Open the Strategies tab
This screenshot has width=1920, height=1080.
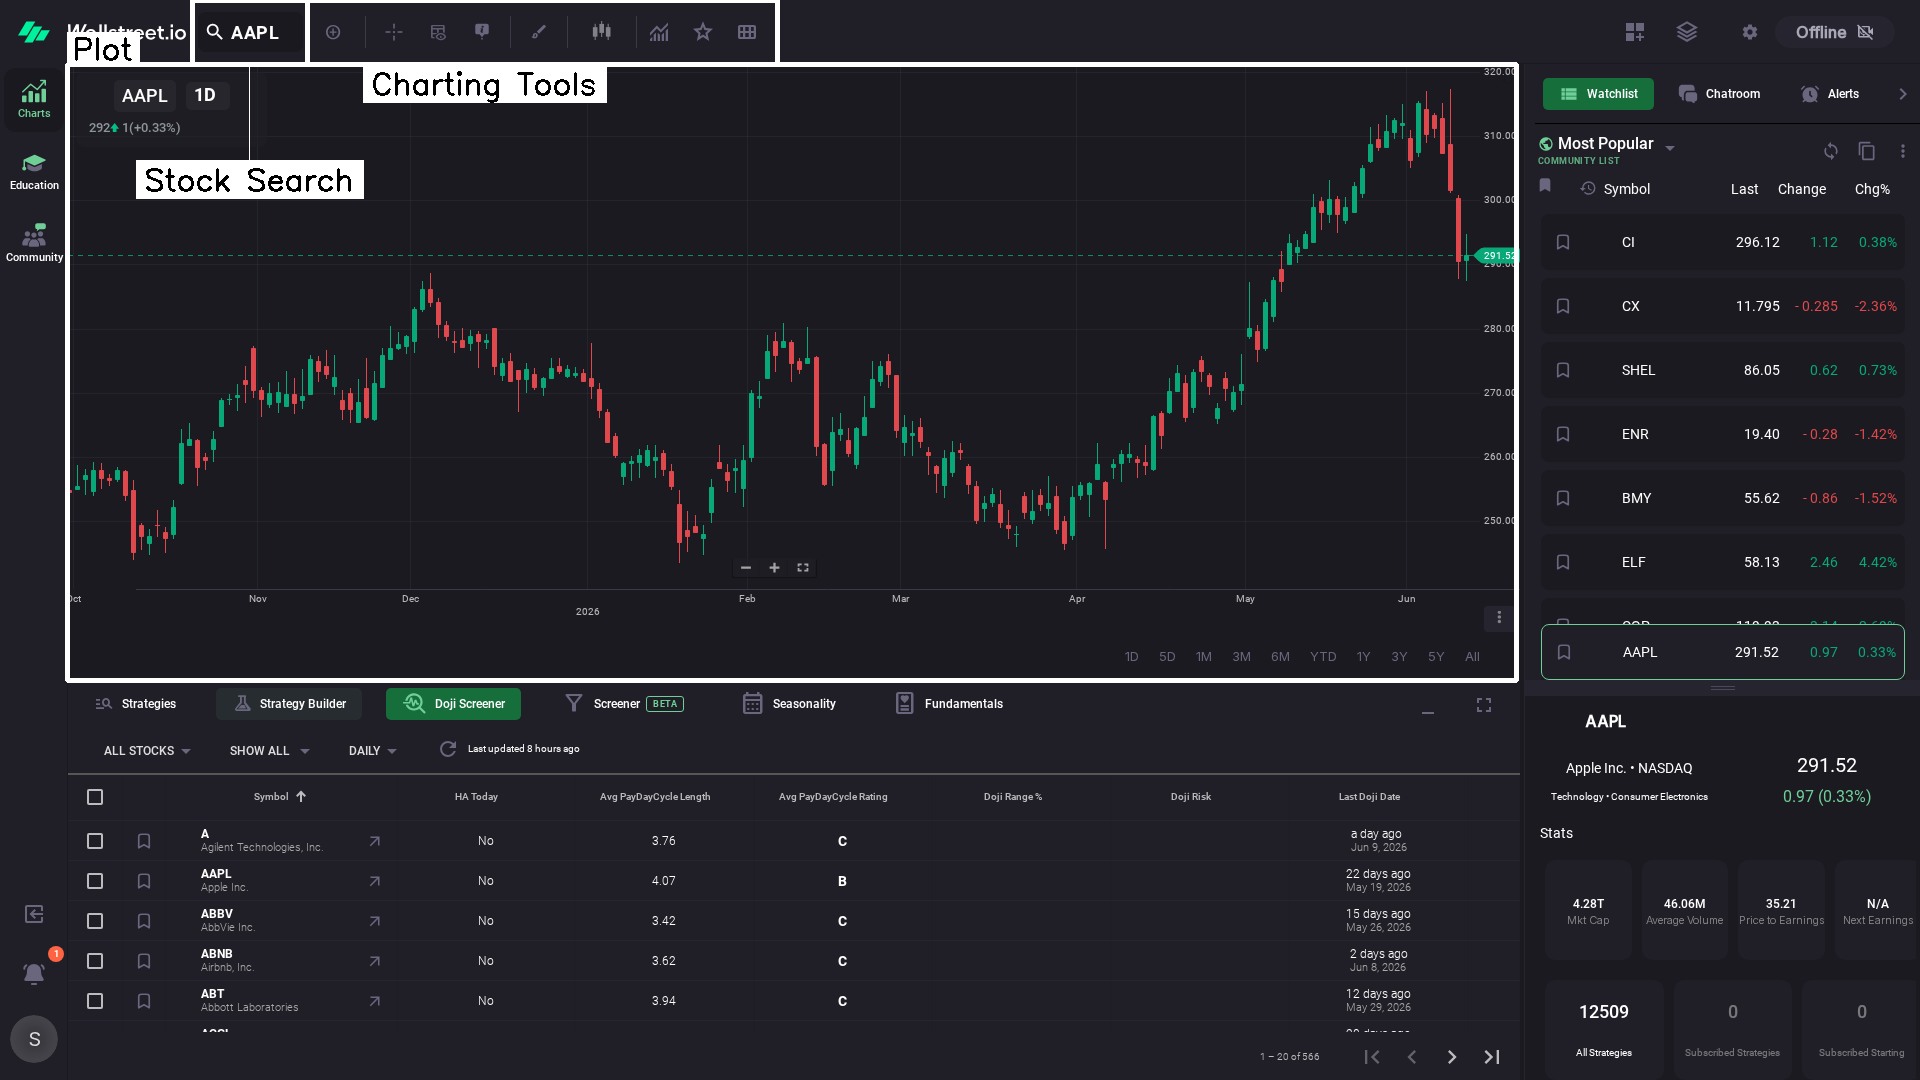click(x=135, y=704)
